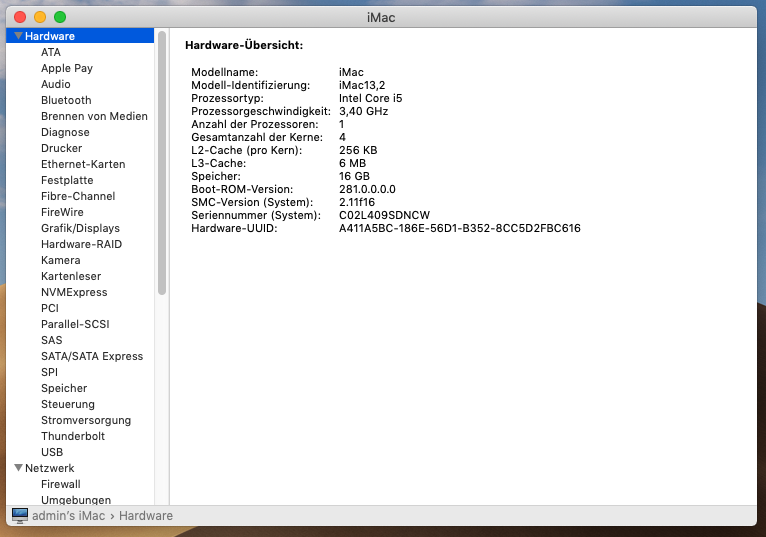Click the iMac computer icon in path bar
The width and height of the screenshot is (766, 537).
pos(20,516)
